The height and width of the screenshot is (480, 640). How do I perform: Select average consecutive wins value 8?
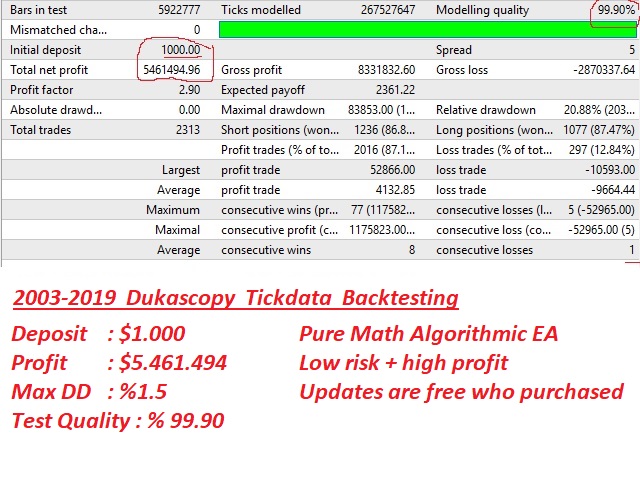click(x=412, y=250)
